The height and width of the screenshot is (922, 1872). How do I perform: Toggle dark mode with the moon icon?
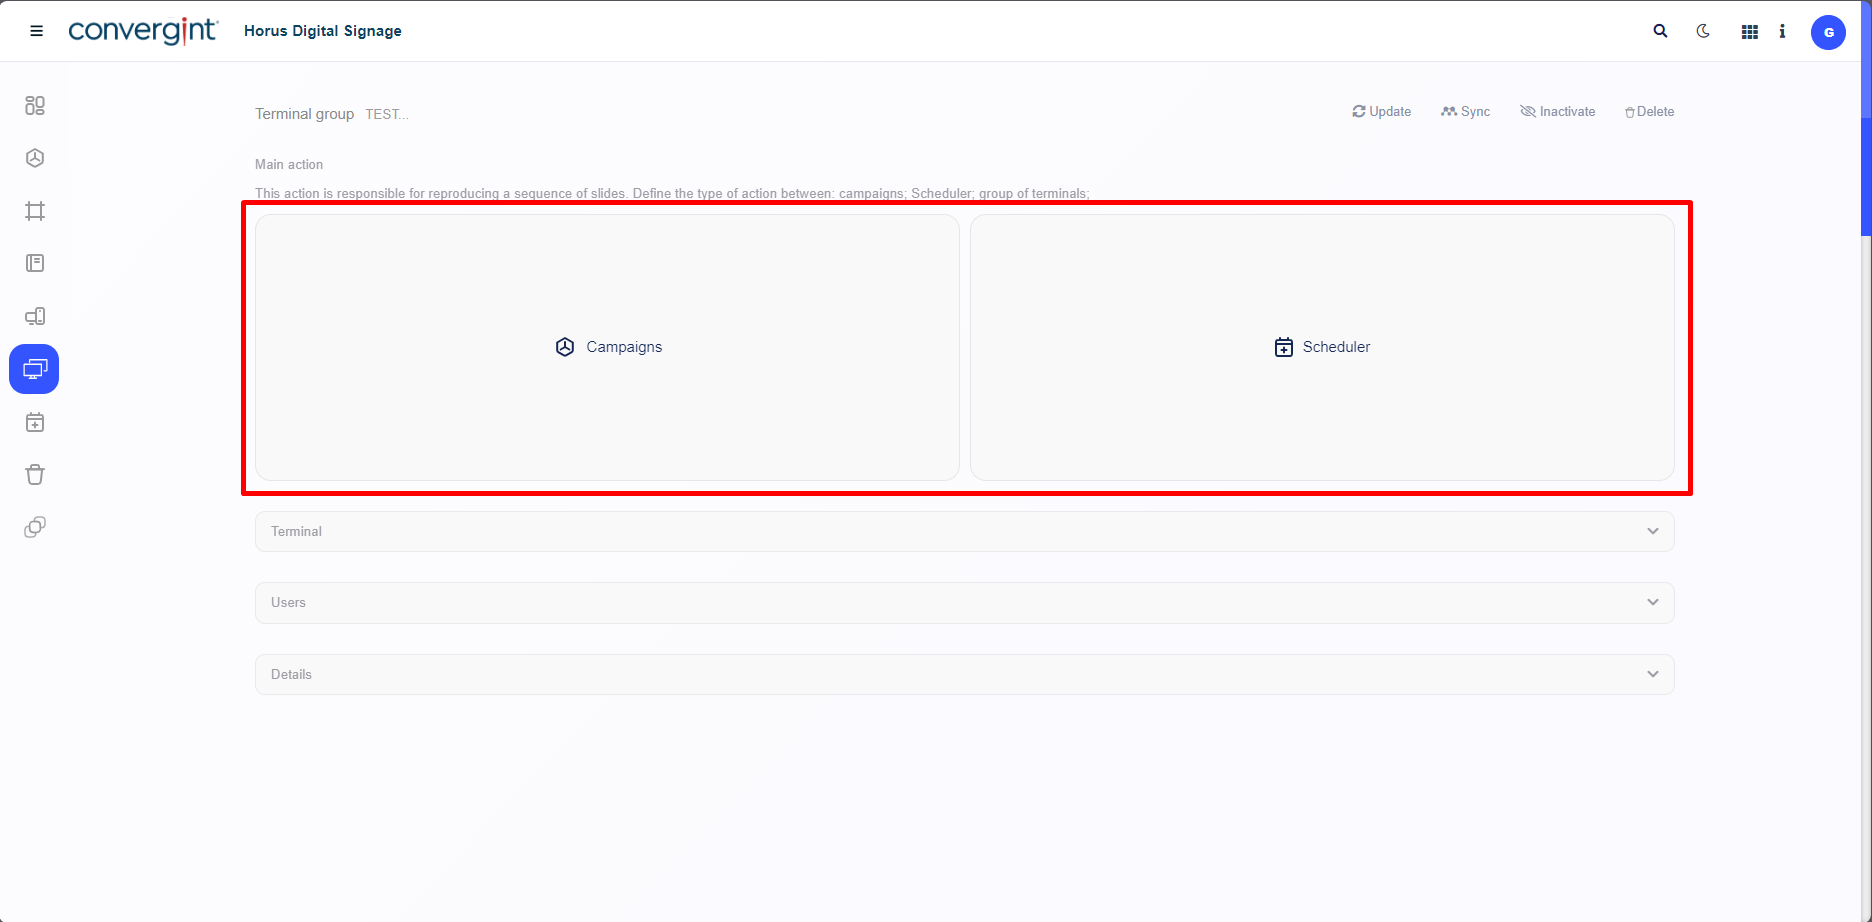pos(1703,31)
